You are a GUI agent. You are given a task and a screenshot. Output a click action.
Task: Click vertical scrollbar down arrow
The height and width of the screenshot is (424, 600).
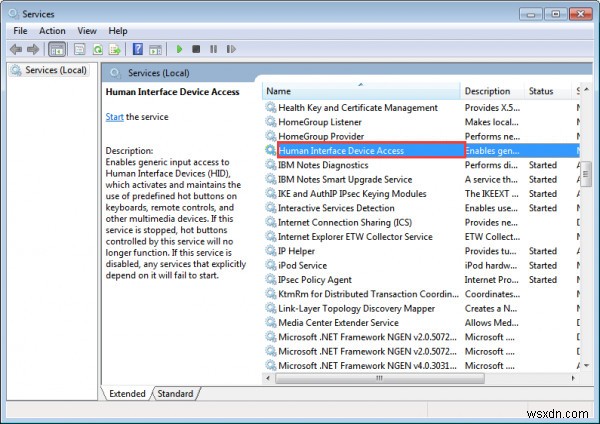(587, 365)
